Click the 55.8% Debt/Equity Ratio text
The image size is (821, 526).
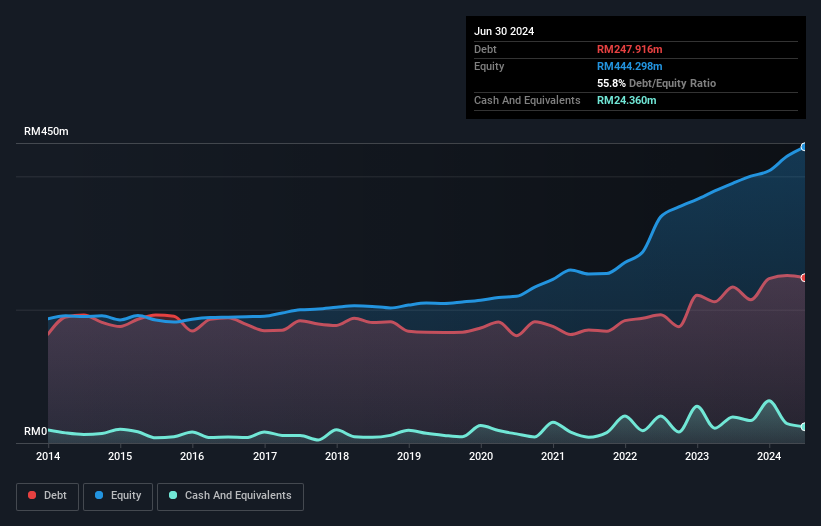(656, 83)
